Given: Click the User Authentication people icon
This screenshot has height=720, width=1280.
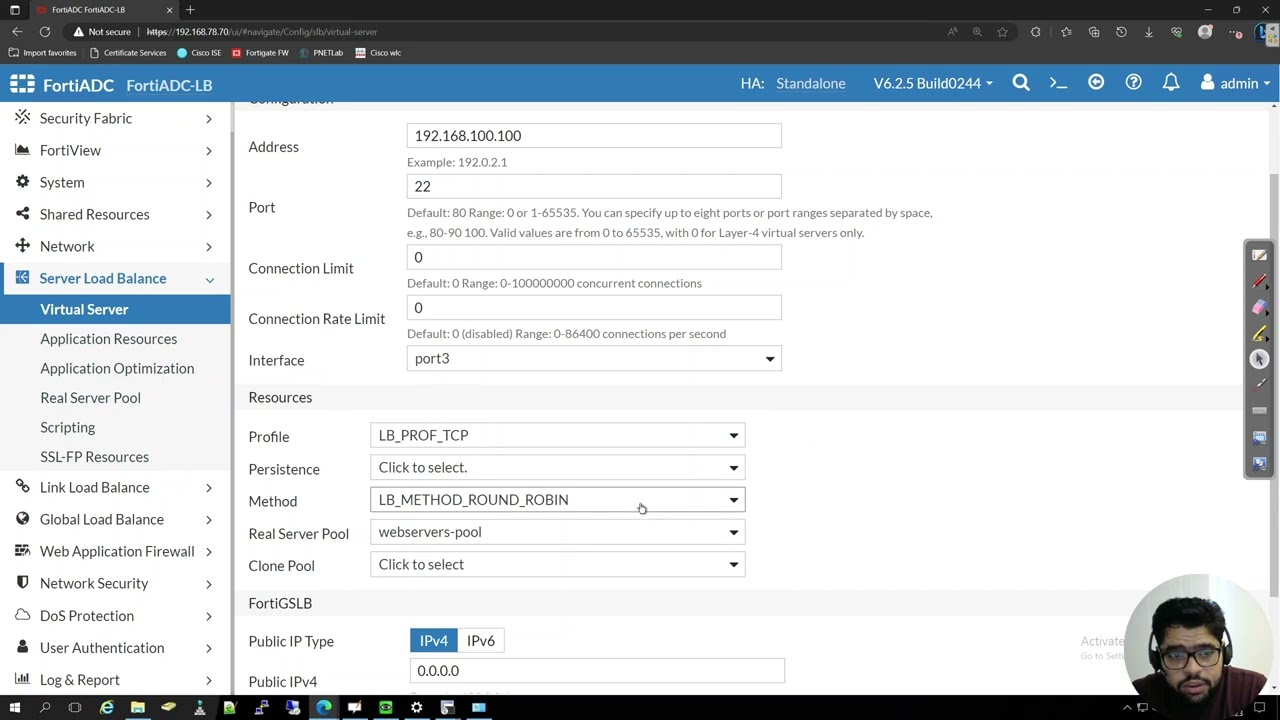Looking at the screenshot, I should [x=22, y=647].
